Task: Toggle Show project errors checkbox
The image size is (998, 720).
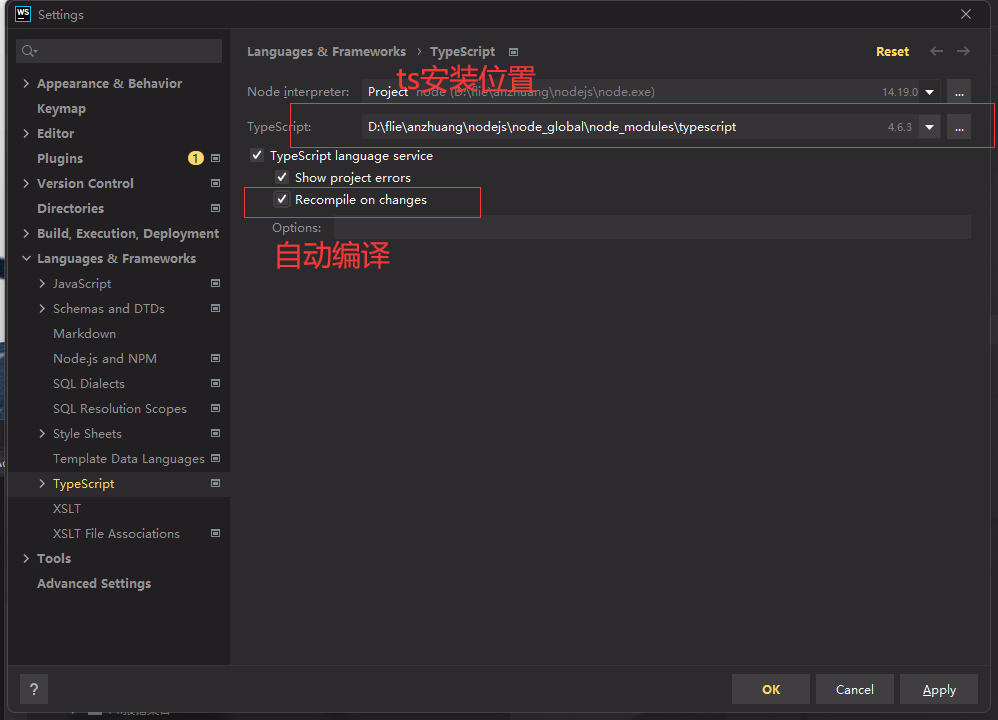Action: click(x=282, y=177)
